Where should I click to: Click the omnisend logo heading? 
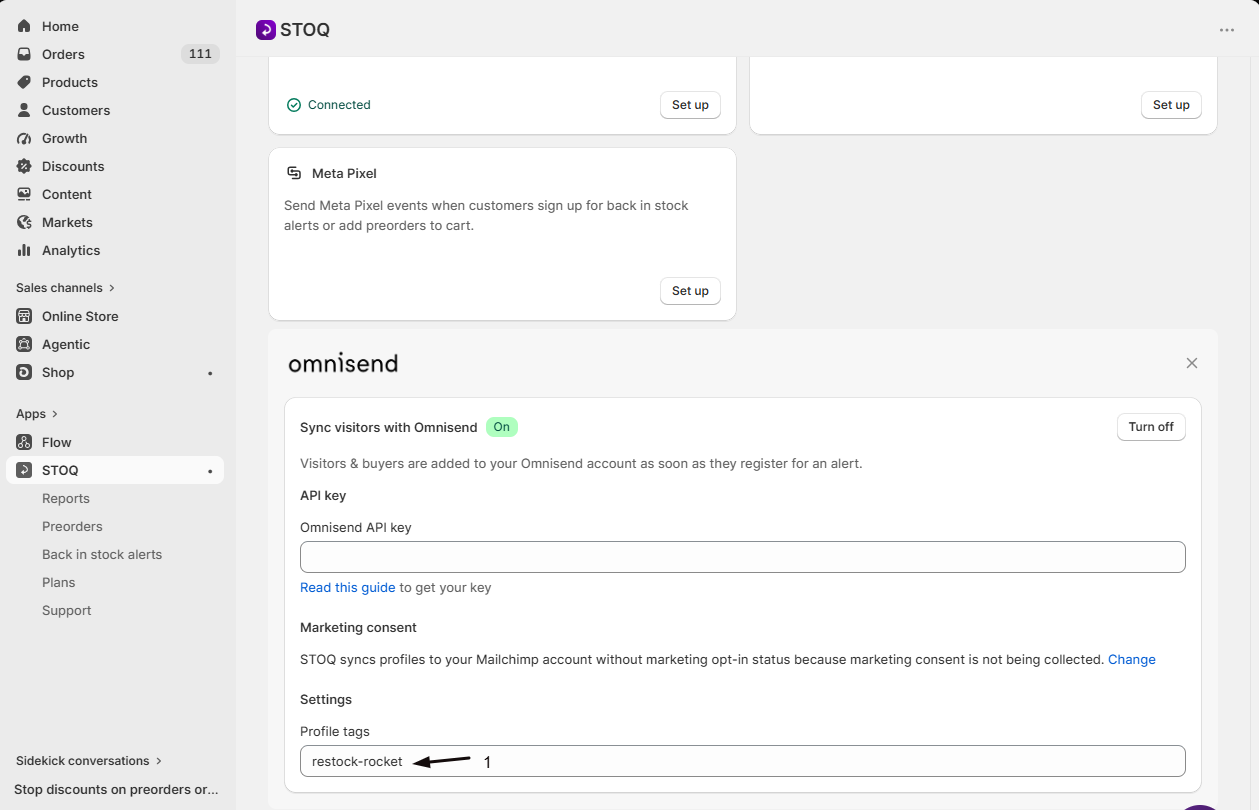(x=343, y=363)
